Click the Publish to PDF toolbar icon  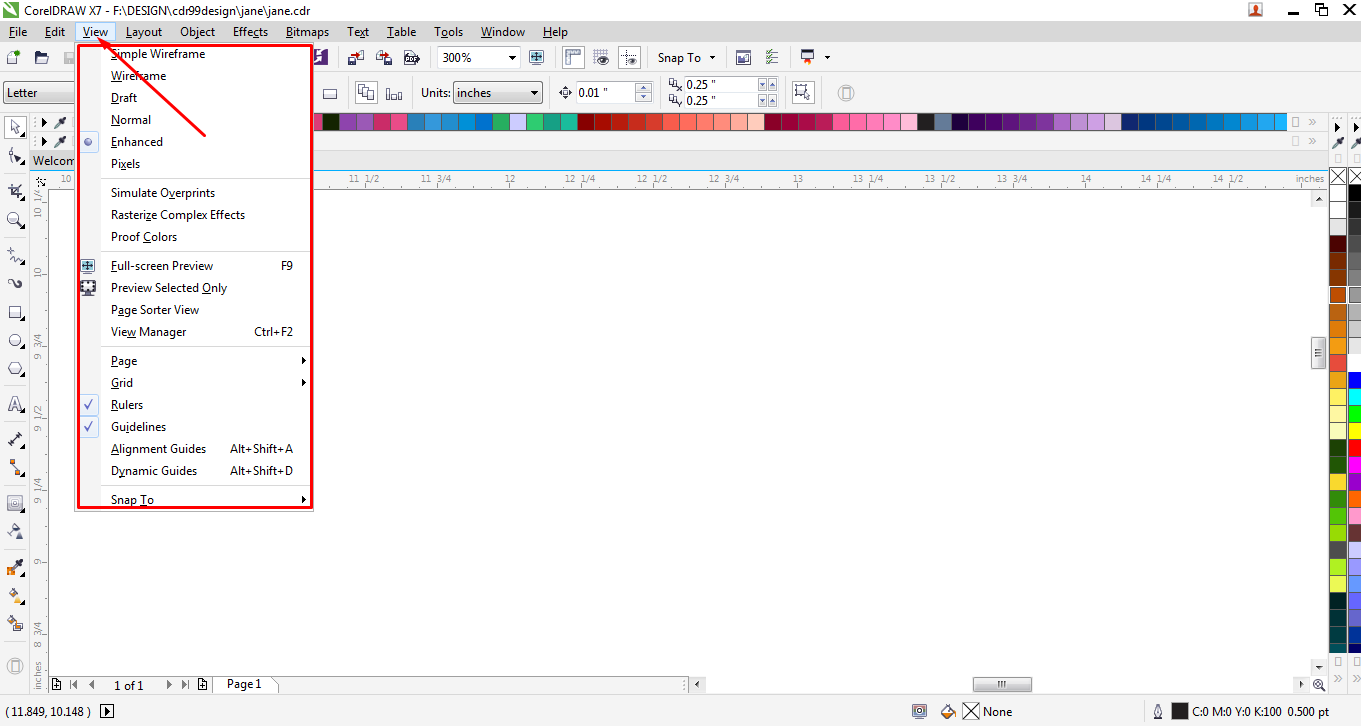(412, 57)
